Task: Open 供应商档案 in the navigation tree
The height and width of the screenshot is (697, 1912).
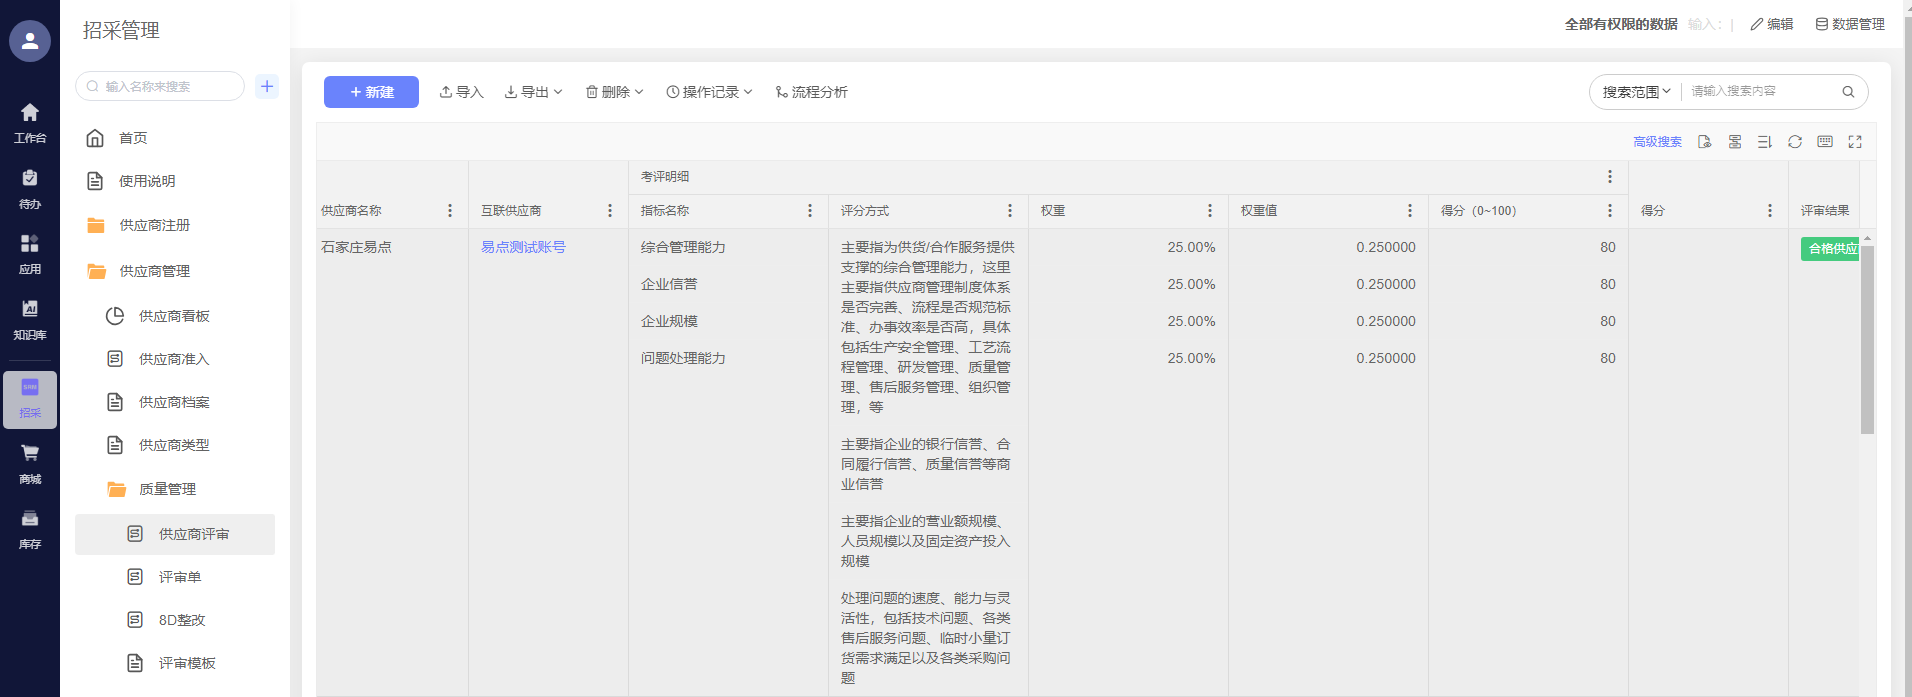Action: 173,402
